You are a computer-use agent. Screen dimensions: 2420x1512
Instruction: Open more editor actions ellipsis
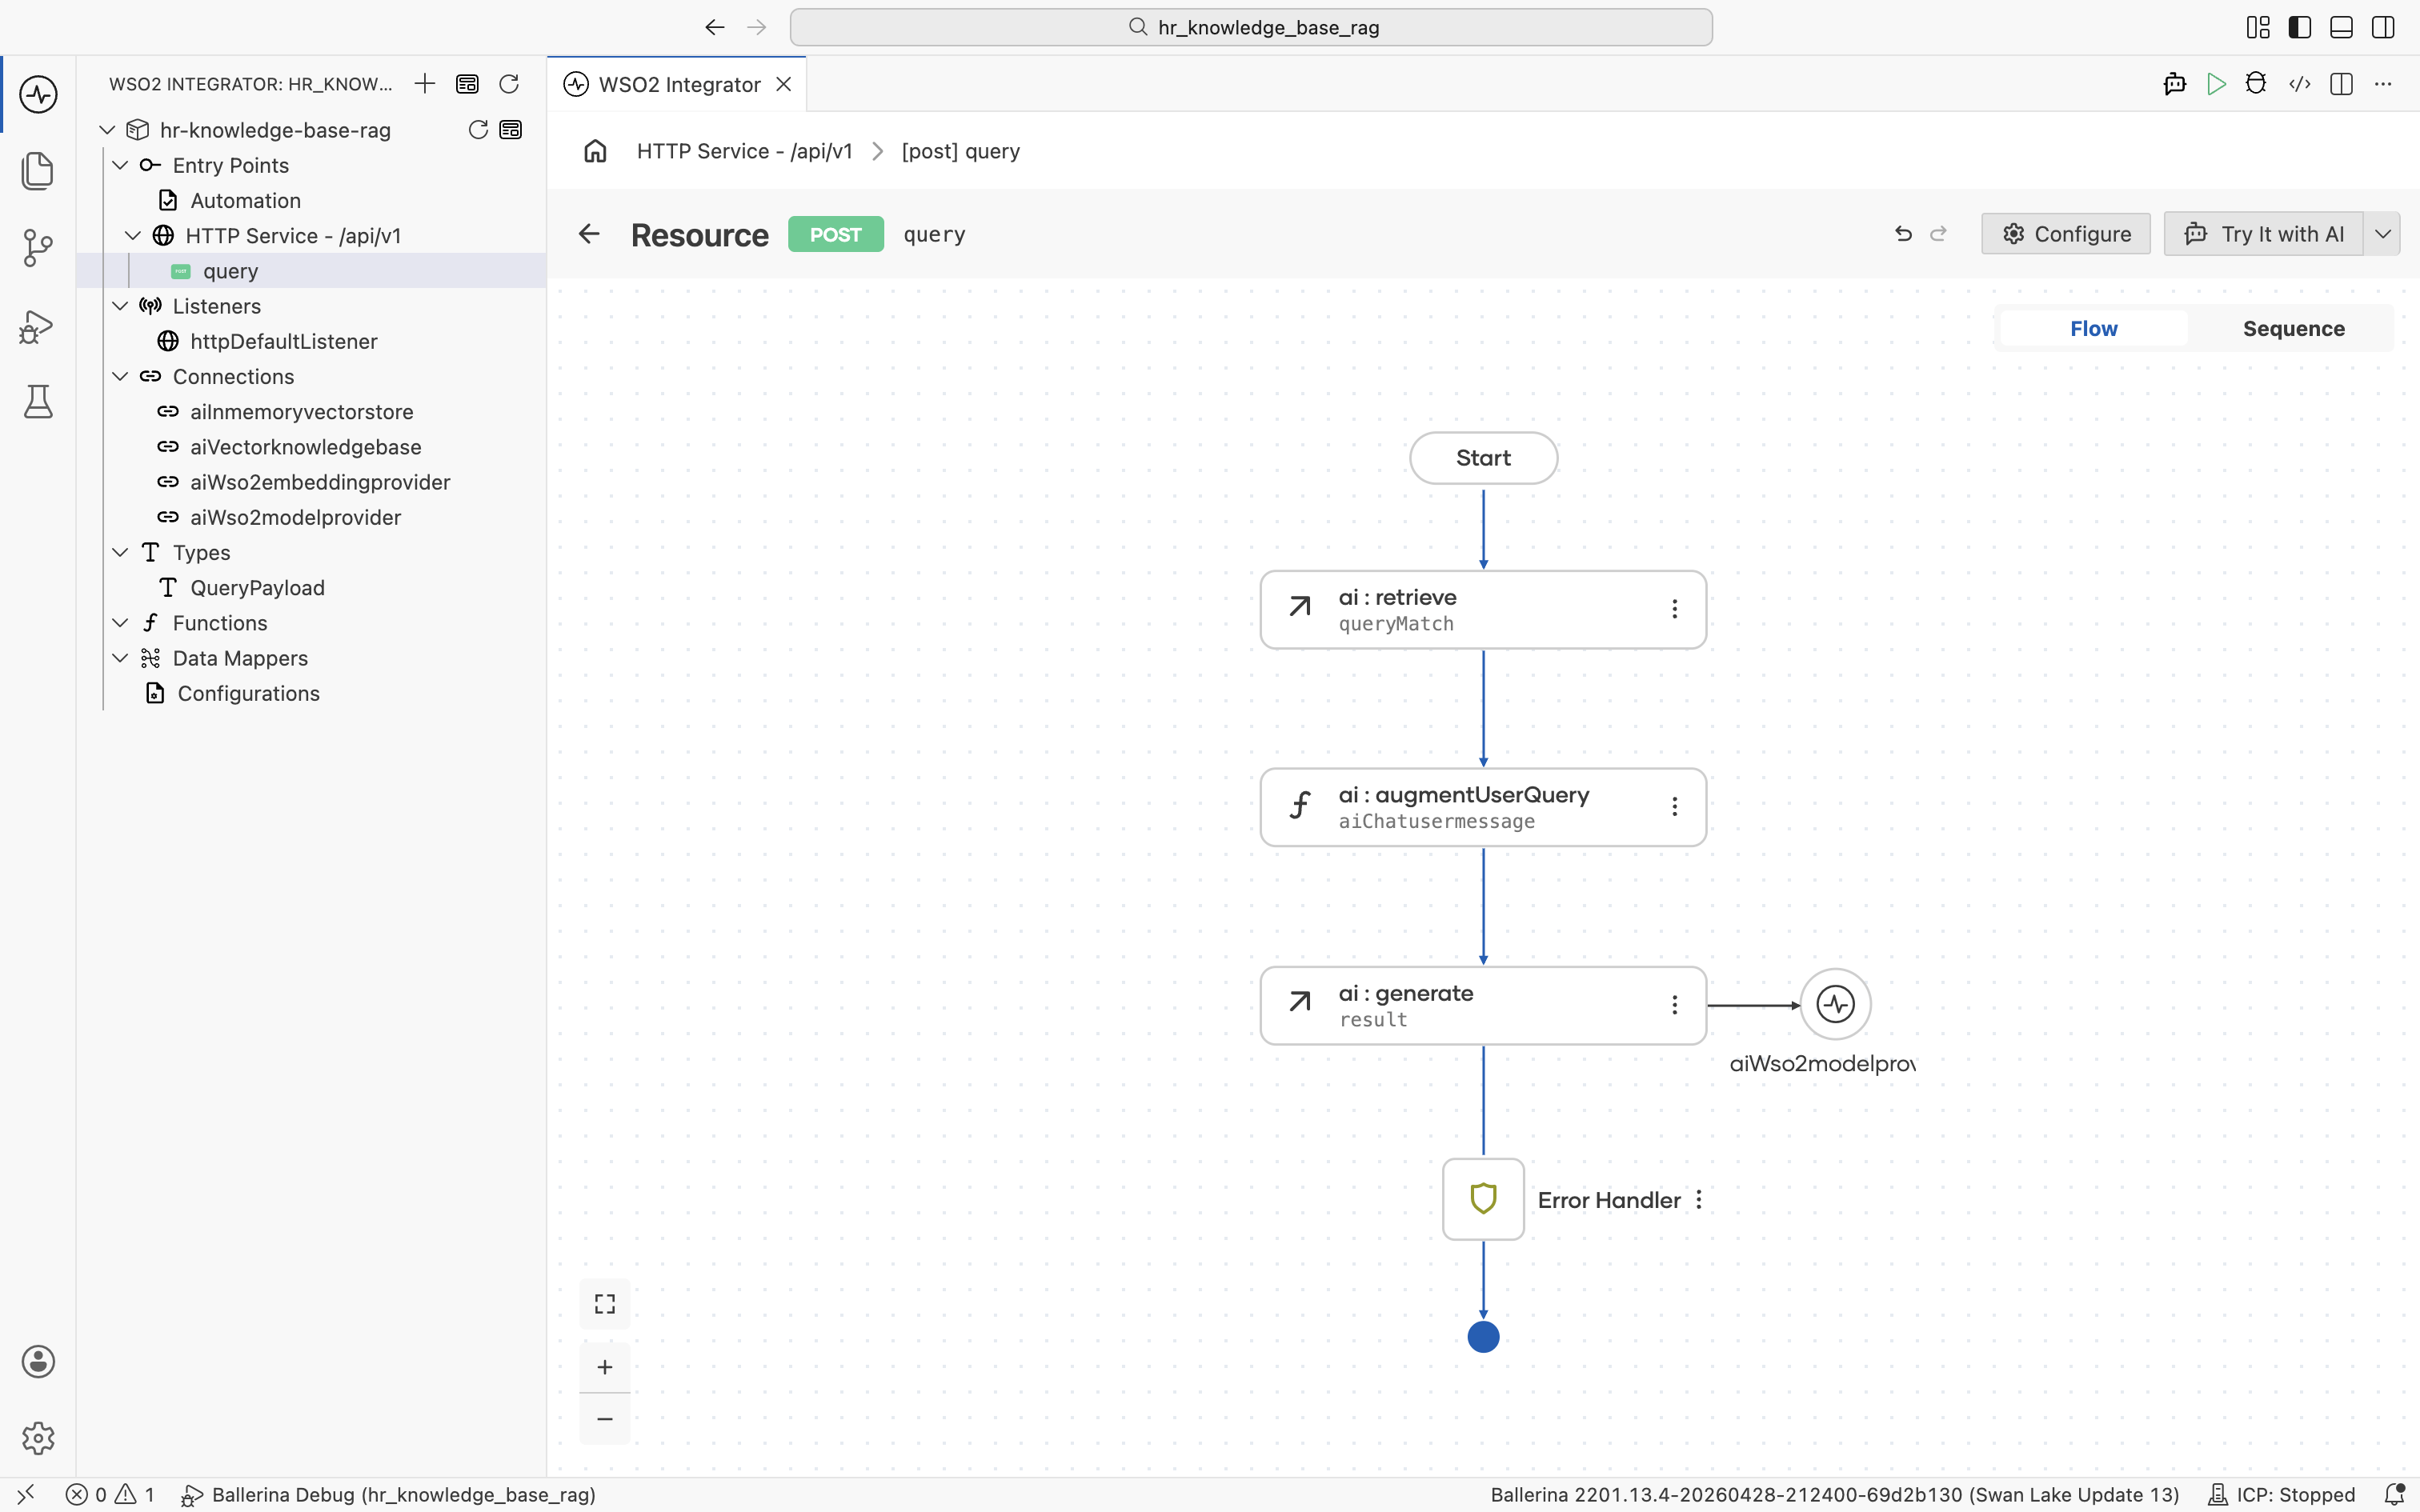(x=2383, y=84)
